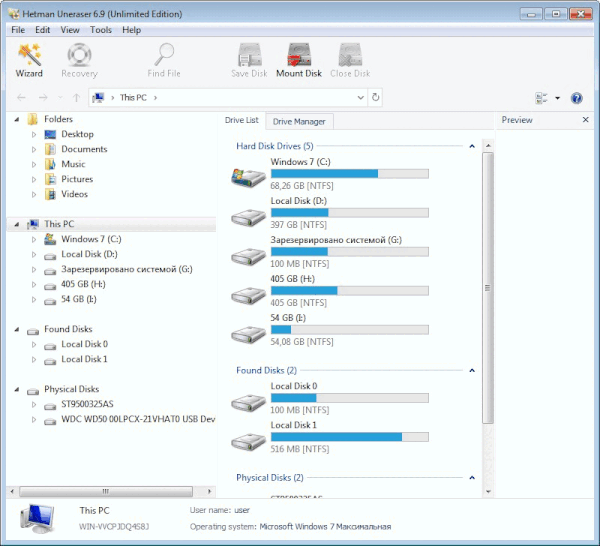Collapse the This PC tree node
The height and width of the screenshot is (546, 600).
click(x=17, y=225)
